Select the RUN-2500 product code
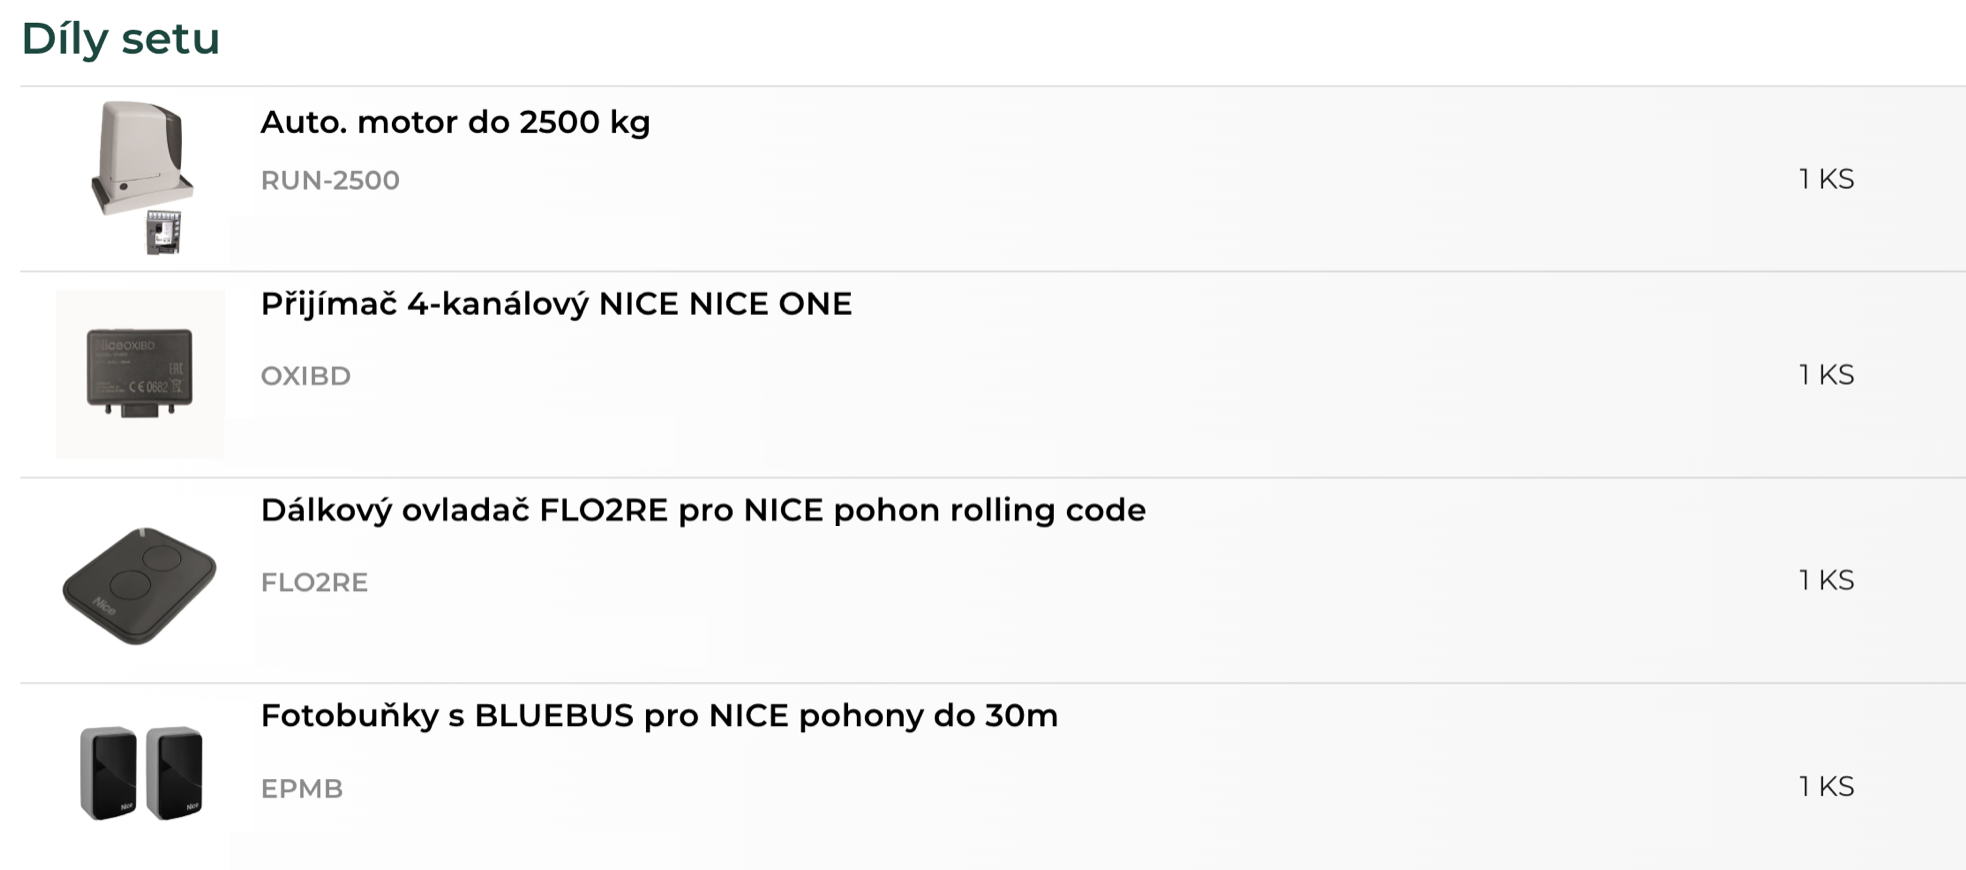This screenshot has height=870, width=1966. click(330, 180)
